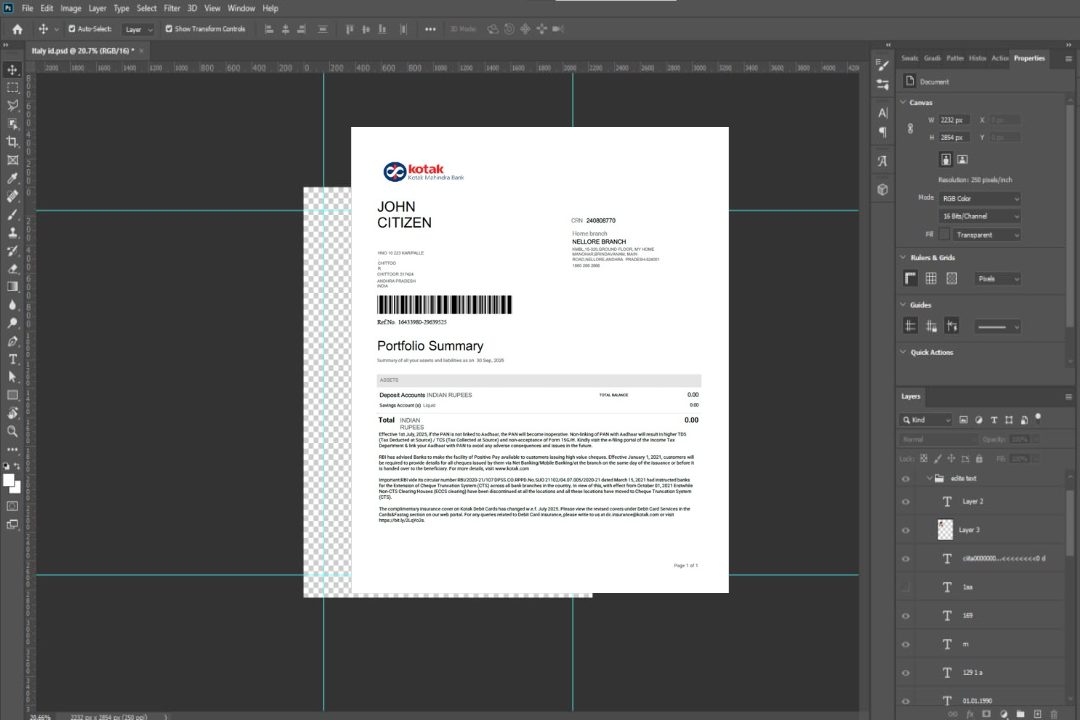This screenshot has width=1080, height=720.
Task: Show the hidden '1aa' text layer
Action: pyautogui.click(x=906, y=587)
